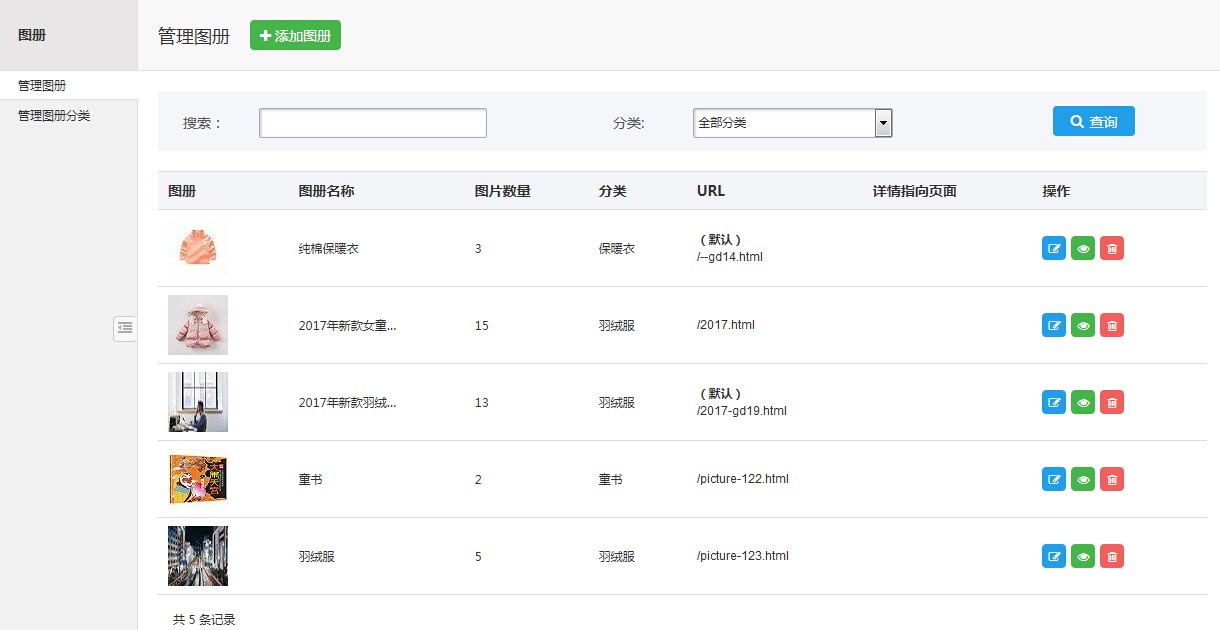
Task: Click the delete trash icon for 童书
Action: pos(1112,479)
